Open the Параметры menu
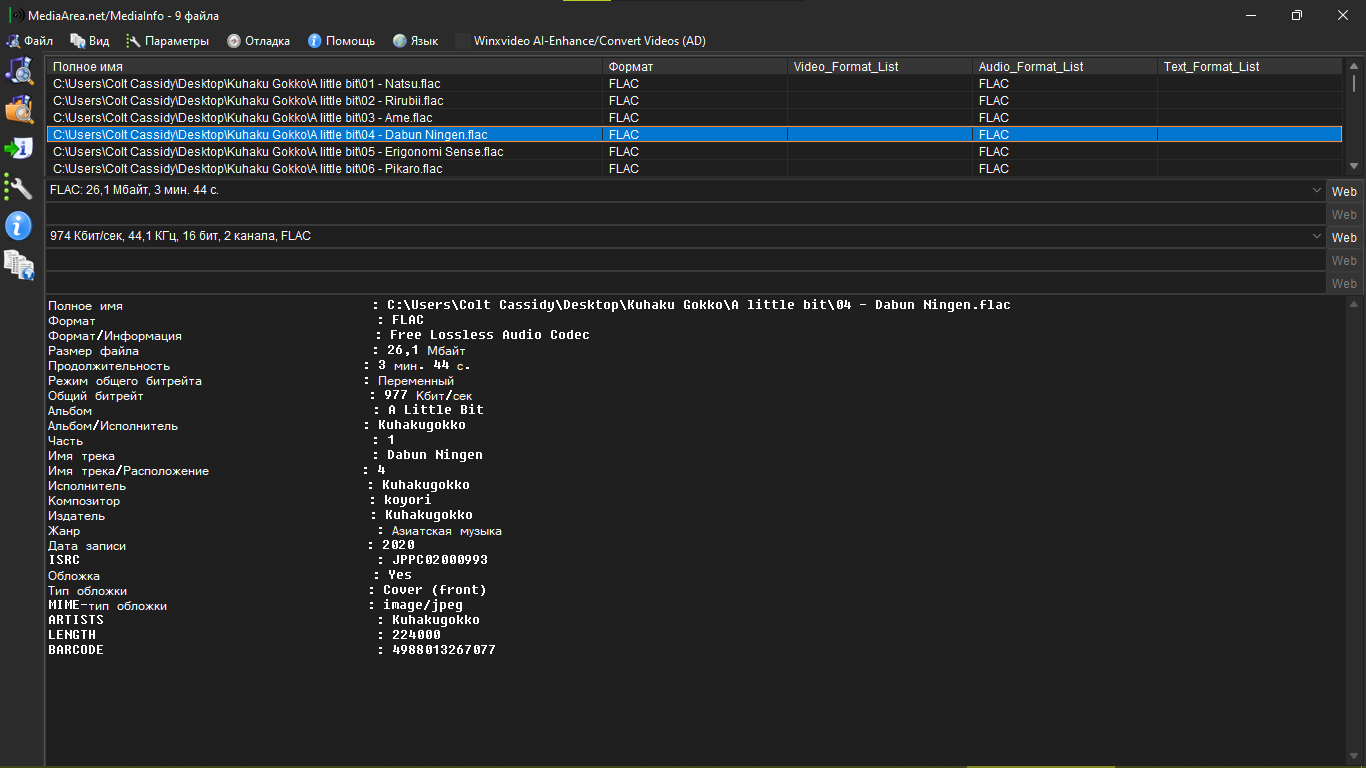The image size is (1366, 768). (x=167, y=41)
